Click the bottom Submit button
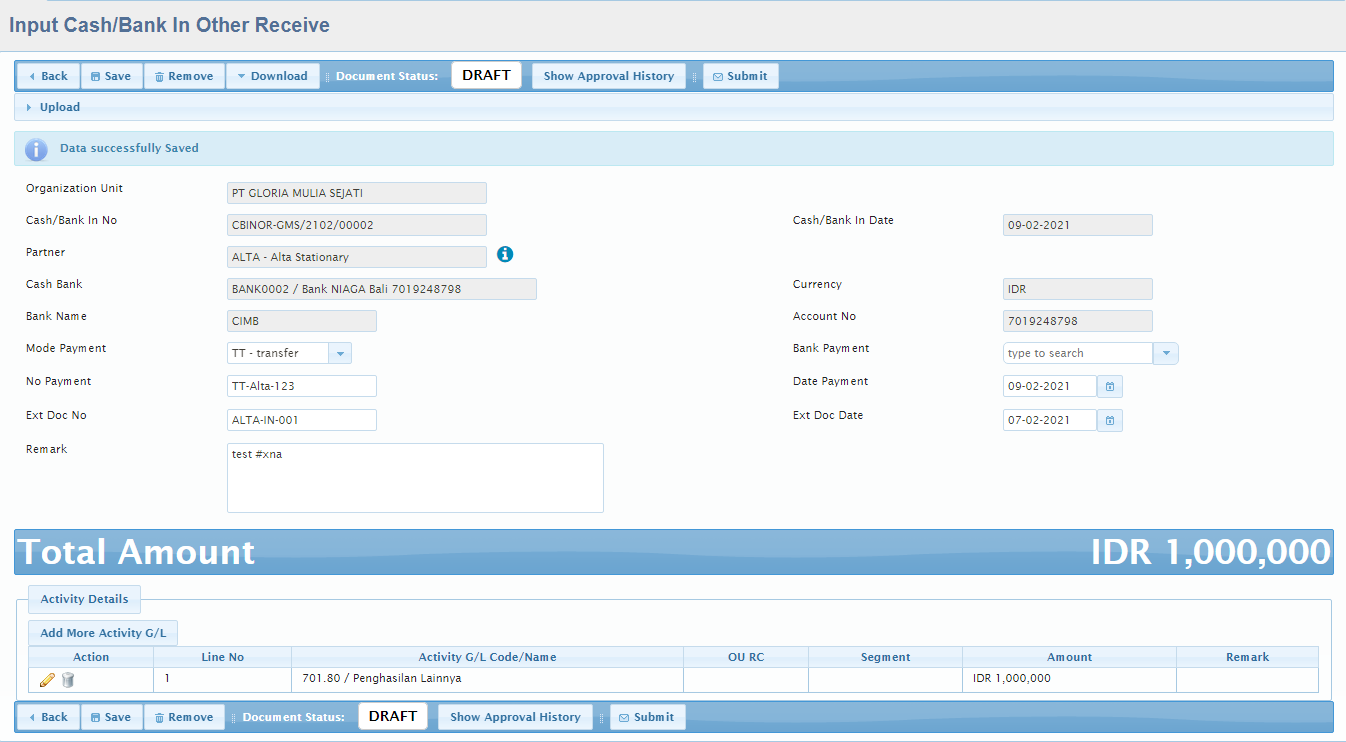The height and width of the screenshot is (742, 1346). [x=648, y=717]
